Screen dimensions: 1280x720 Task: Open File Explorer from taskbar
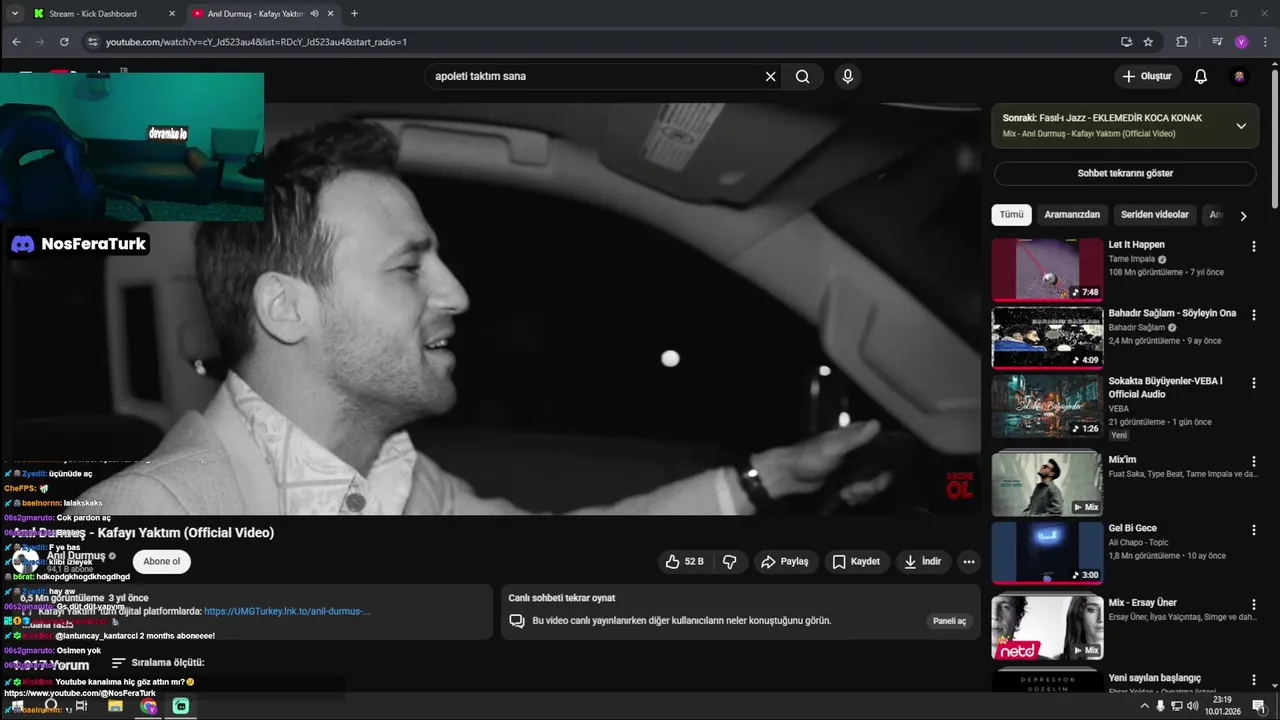coord(115,706)
